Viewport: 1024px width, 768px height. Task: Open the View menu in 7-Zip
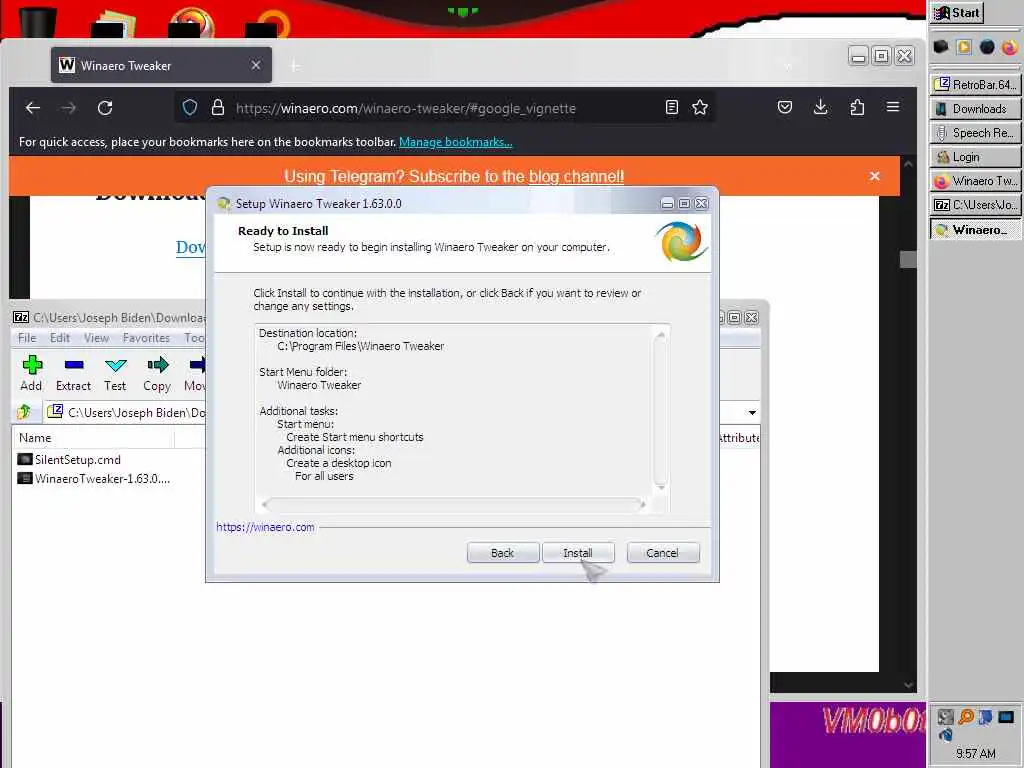coord(96,338)
